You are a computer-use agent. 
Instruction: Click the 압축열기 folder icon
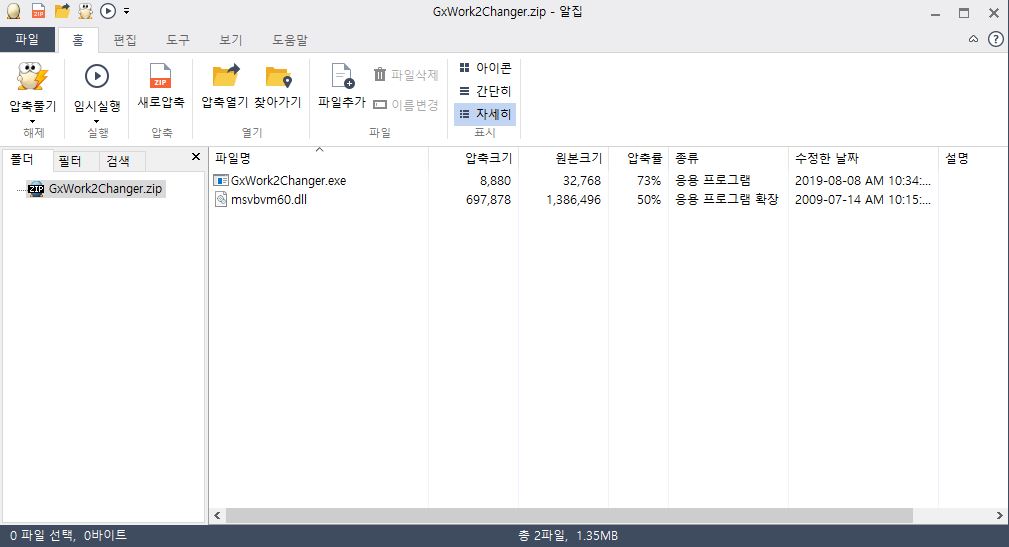tap(225, 75)
